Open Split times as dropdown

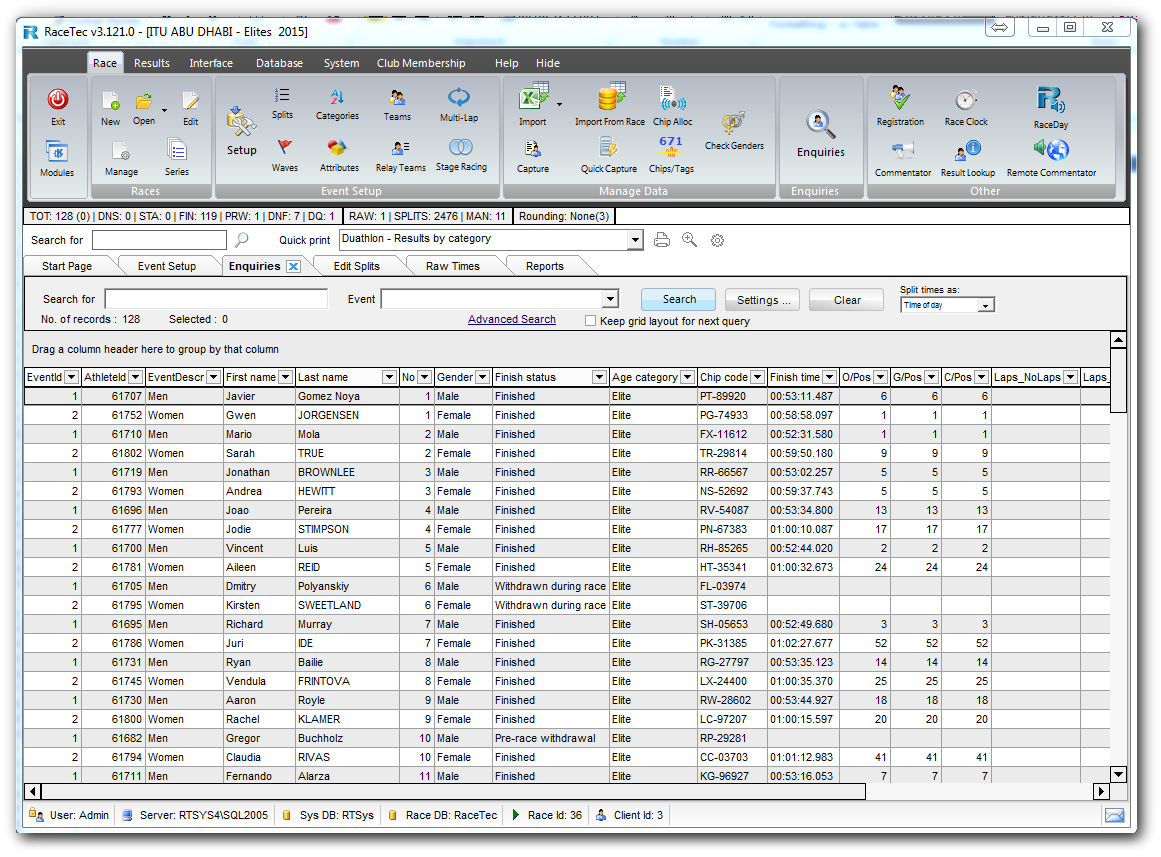986,306
